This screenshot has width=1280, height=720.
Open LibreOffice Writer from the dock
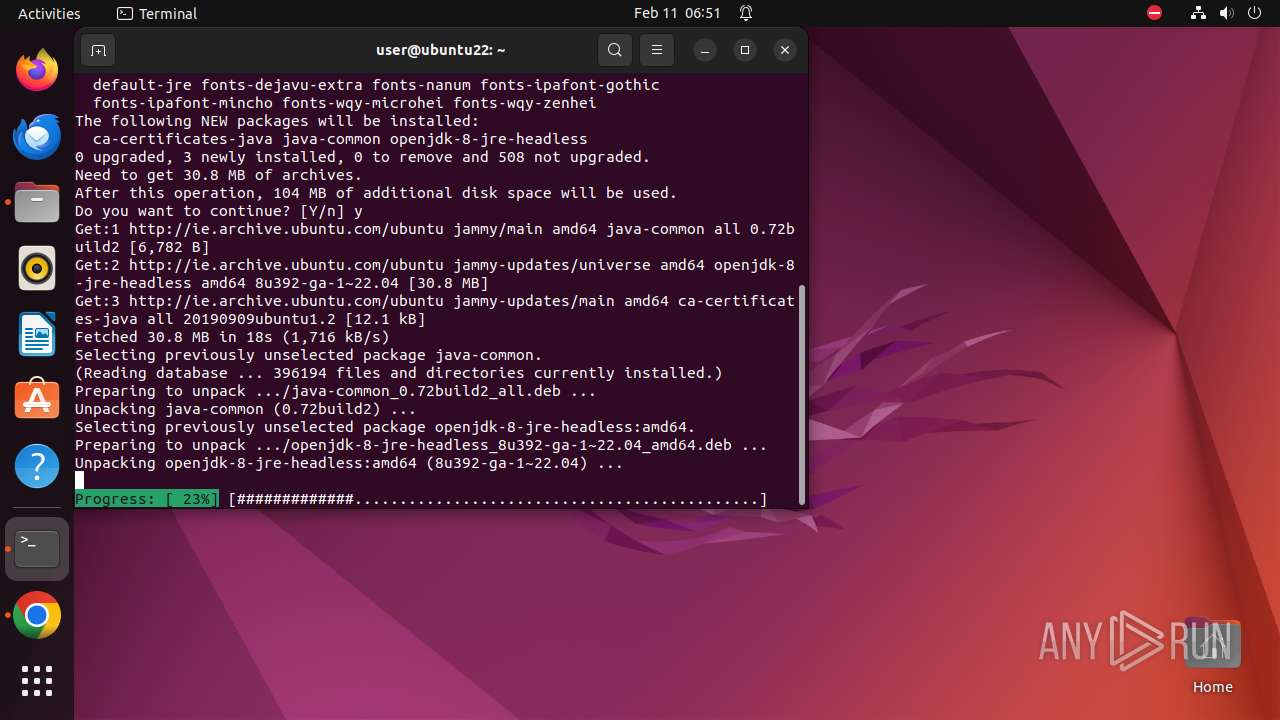37,334
